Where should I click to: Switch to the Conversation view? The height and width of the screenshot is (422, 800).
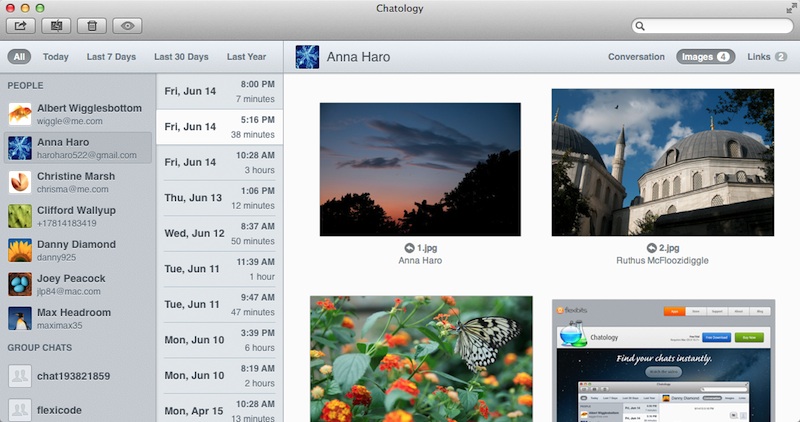[636, 57]
